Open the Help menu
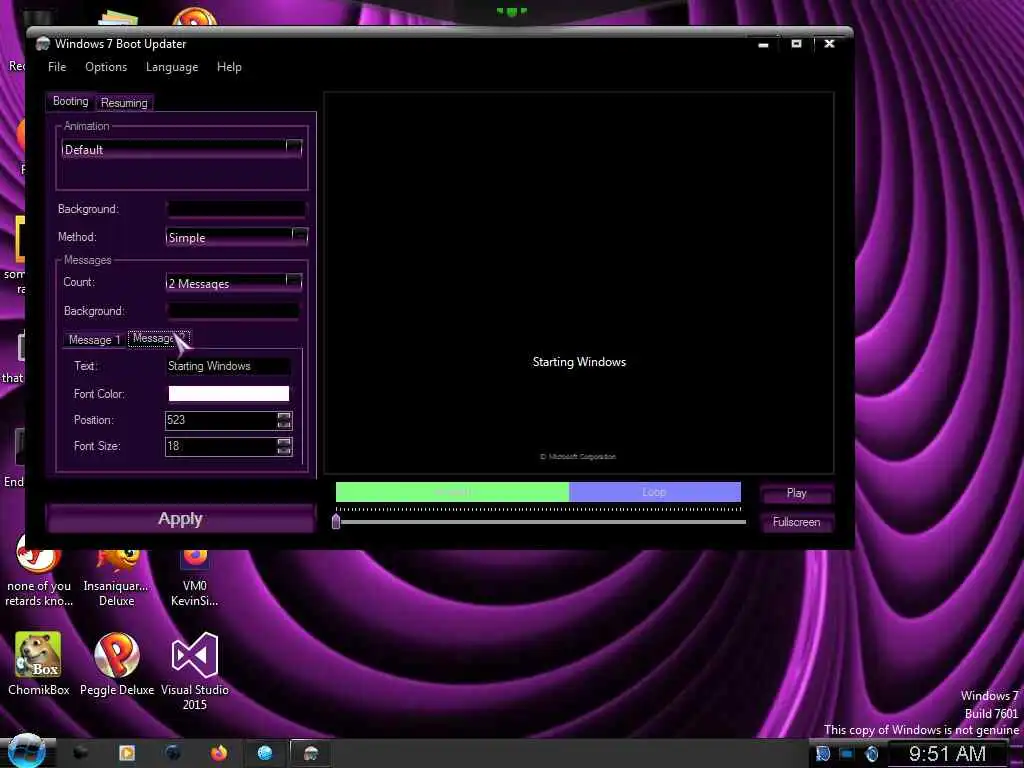 point(229,67)
